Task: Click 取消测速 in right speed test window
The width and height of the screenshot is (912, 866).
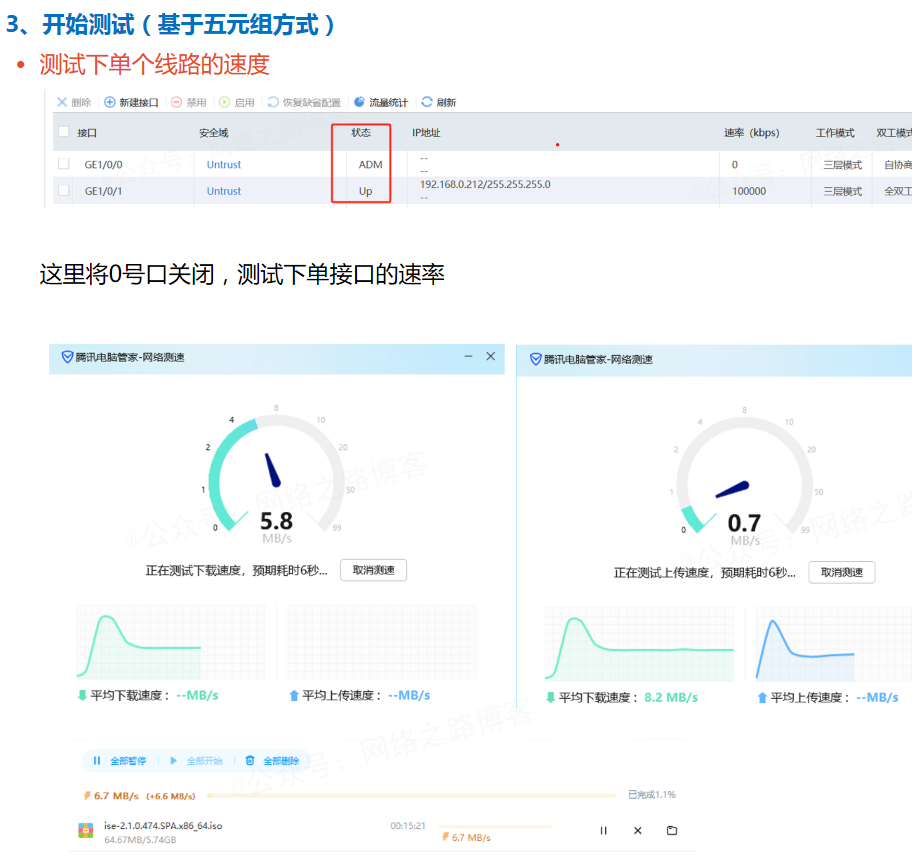Action: [x=841, y=572]
